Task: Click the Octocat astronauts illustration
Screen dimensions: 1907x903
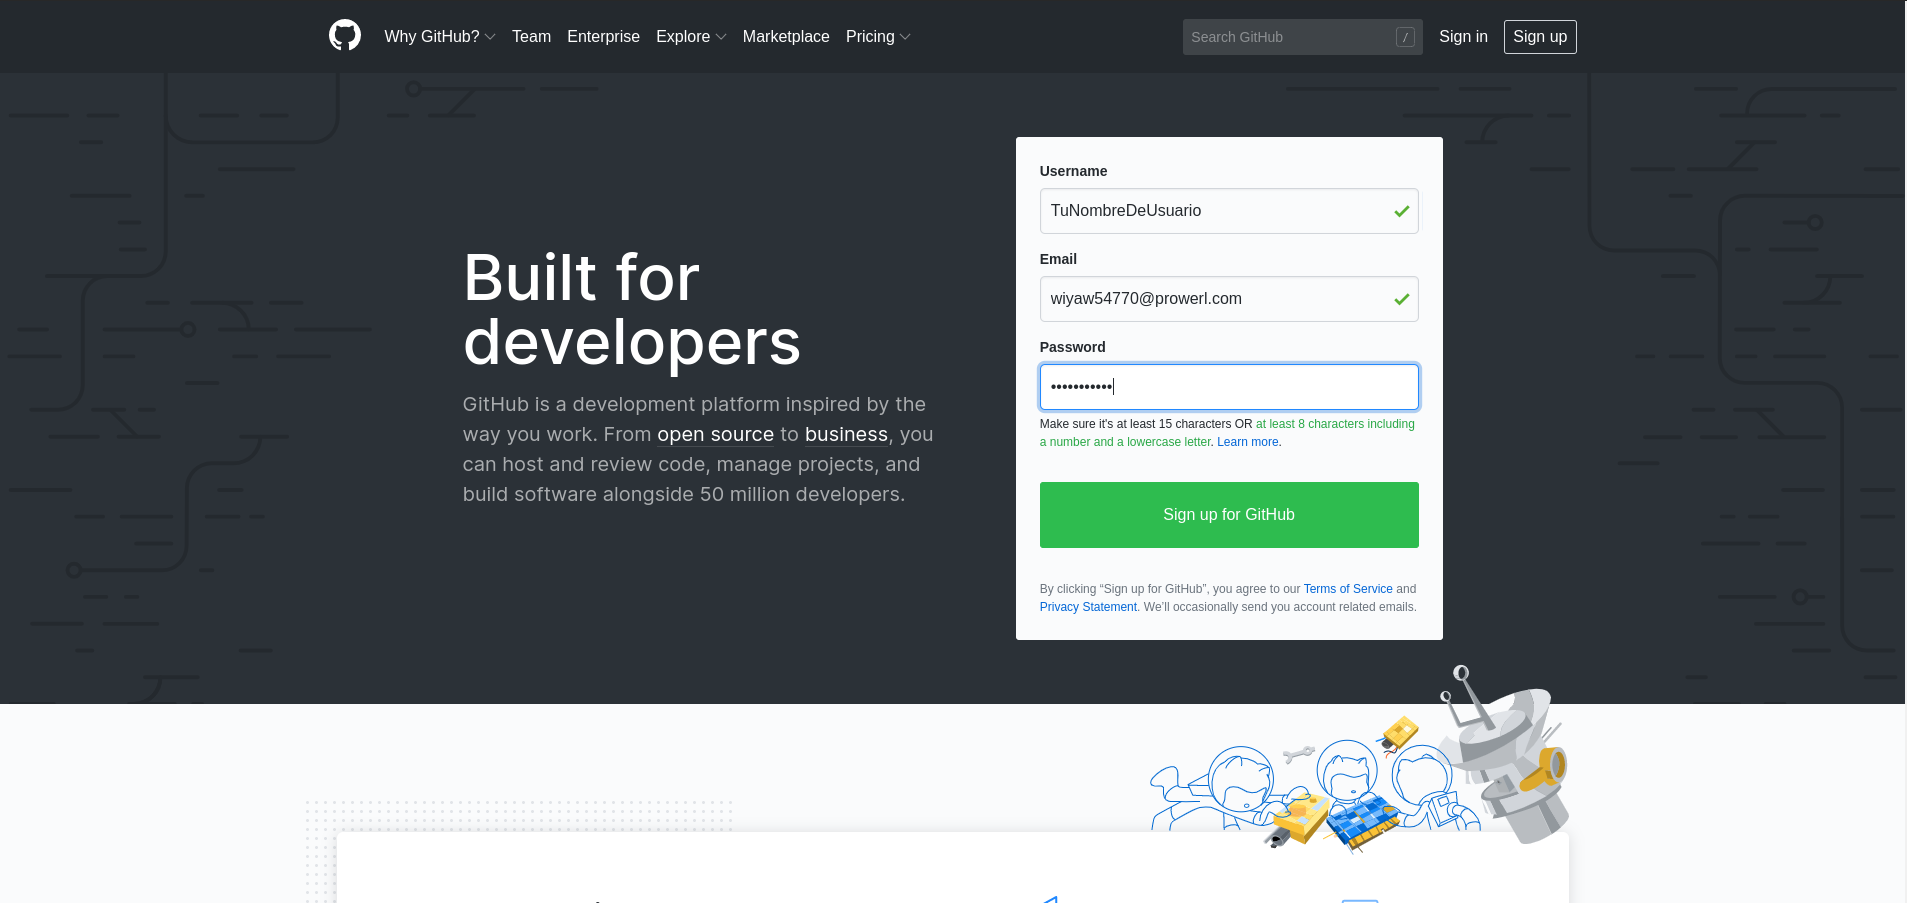Action: click(1358, 758)
